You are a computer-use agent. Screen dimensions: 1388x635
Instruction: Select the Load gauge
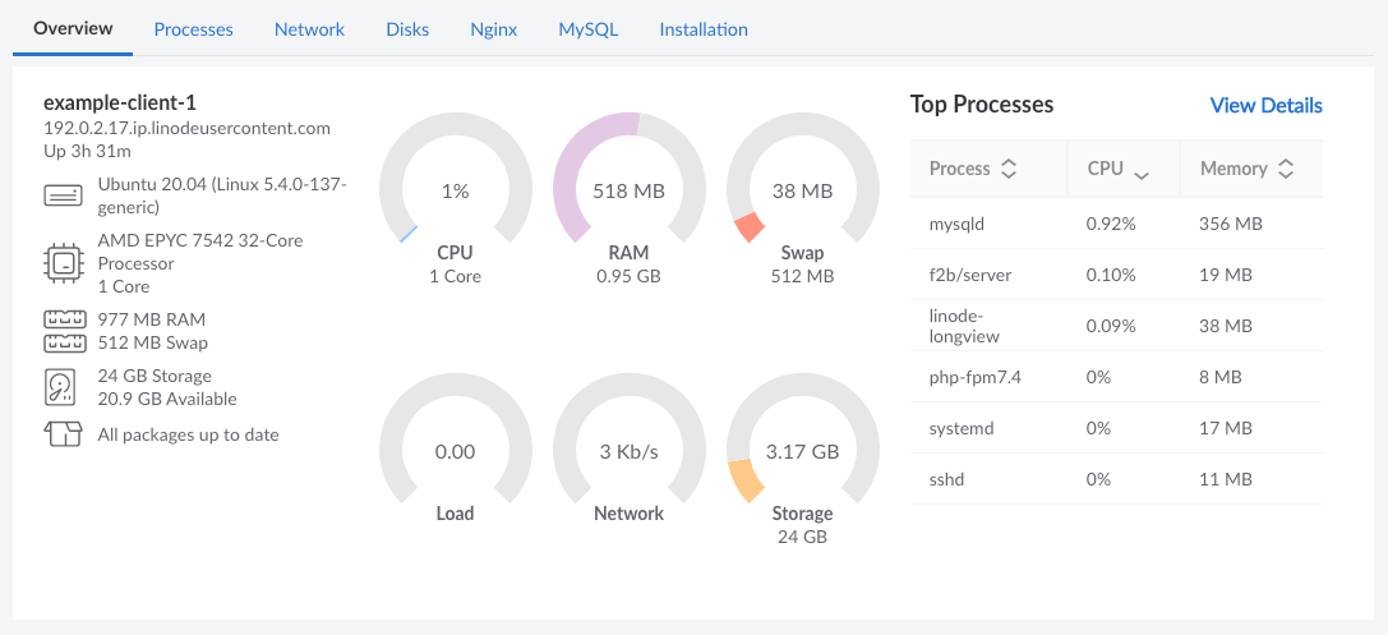point(456,451)
